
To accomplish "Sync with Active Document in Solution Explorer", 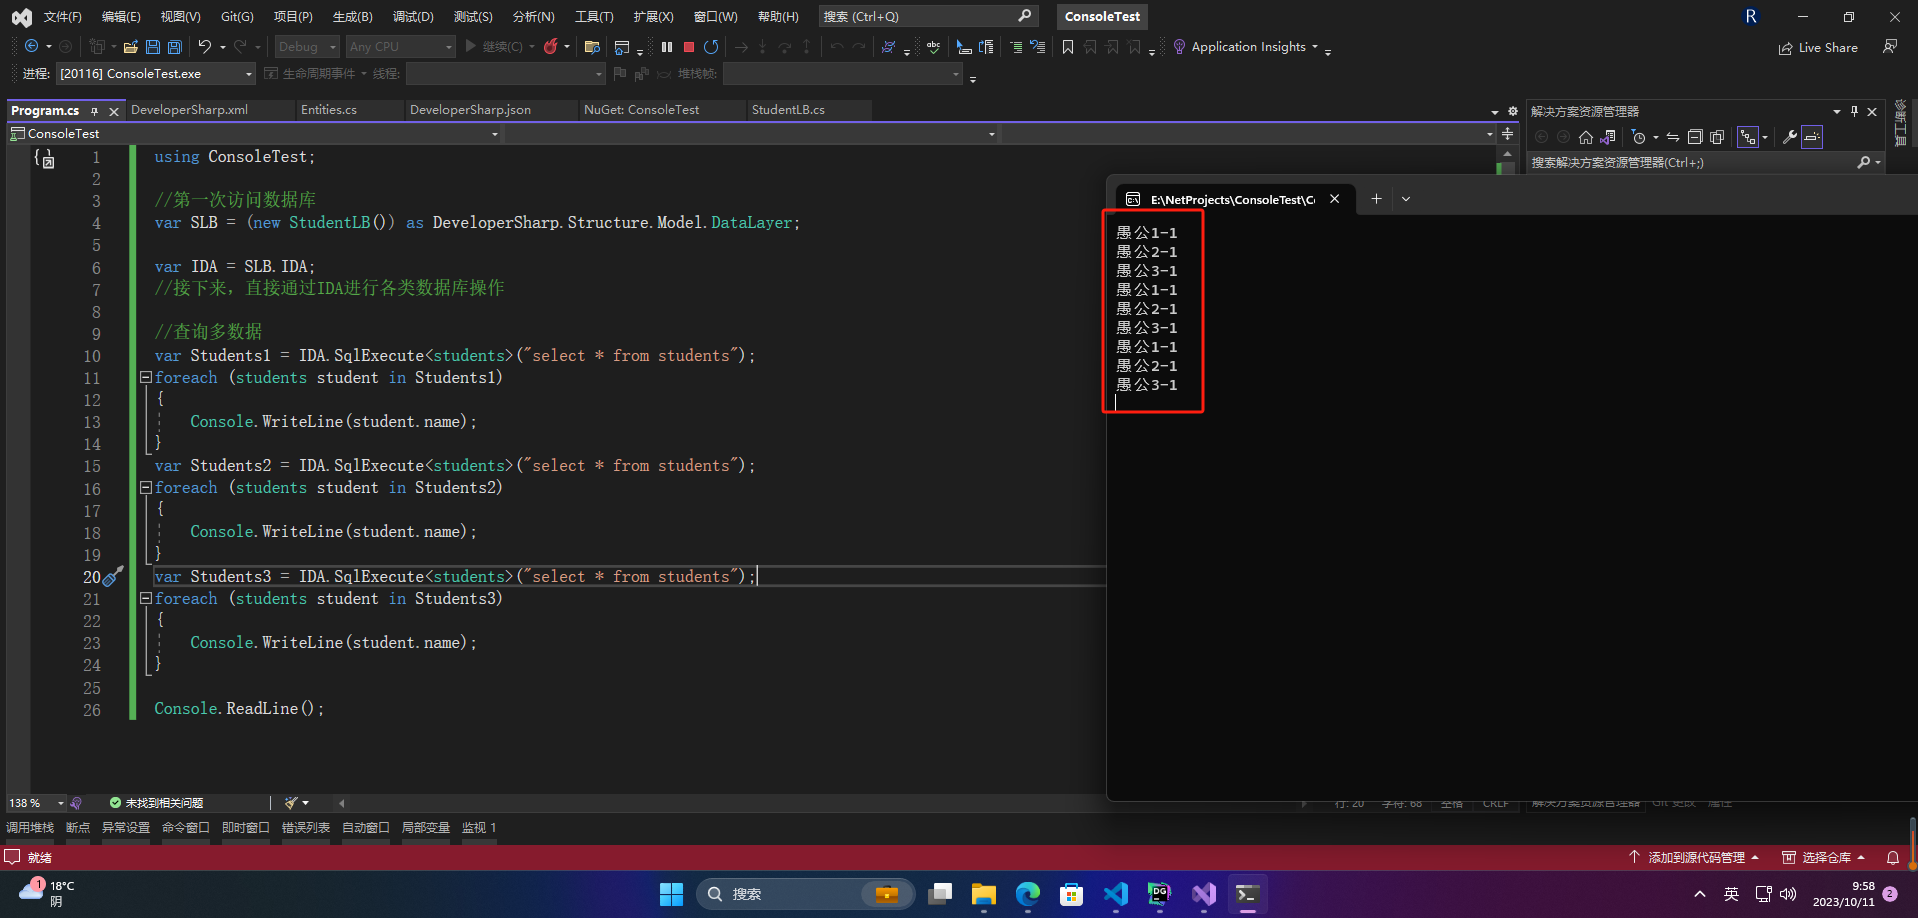I will 1673,137.
